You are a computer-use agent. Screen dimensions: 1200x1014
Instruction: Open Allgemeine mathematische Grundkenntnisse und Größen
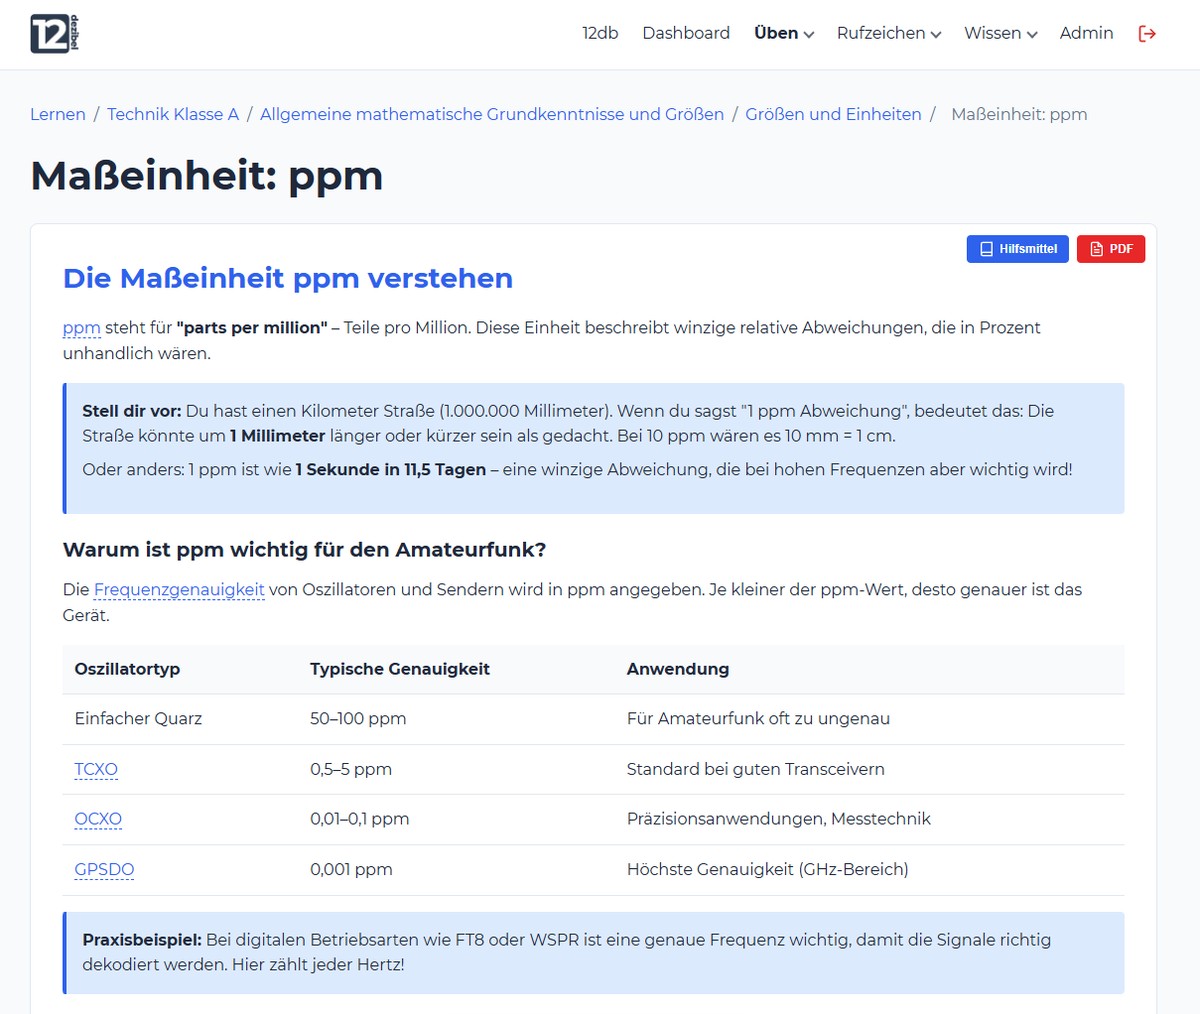[492, 114]
